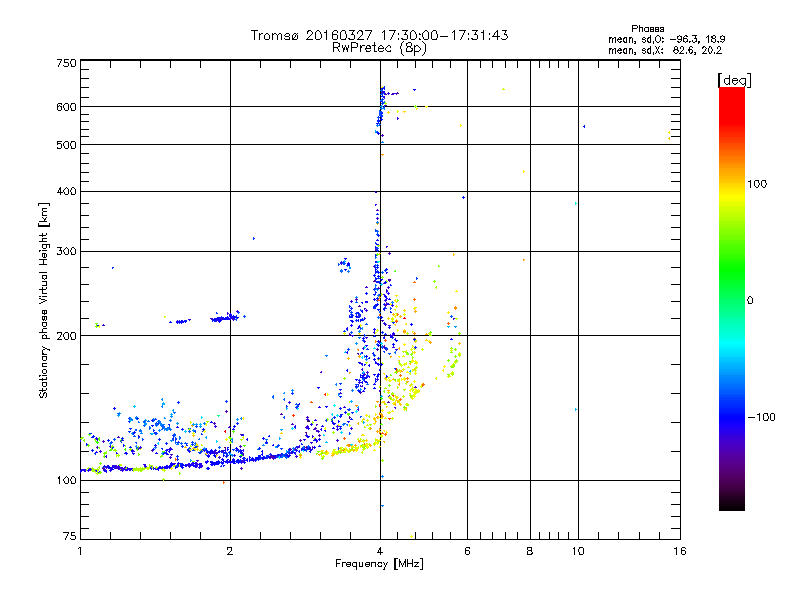Click the y-axis '500' tick label
This screenshot has width=800, height=600.
(66, 145)
